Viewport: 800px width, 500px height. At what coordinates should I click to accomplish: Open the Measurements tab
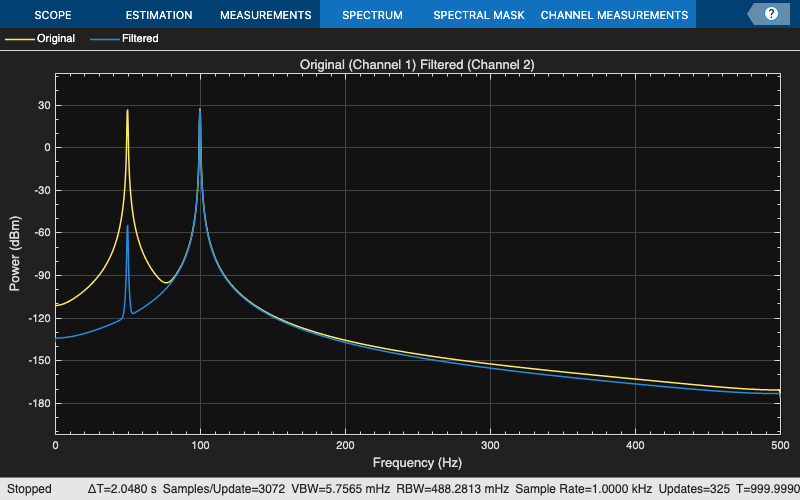266,15
